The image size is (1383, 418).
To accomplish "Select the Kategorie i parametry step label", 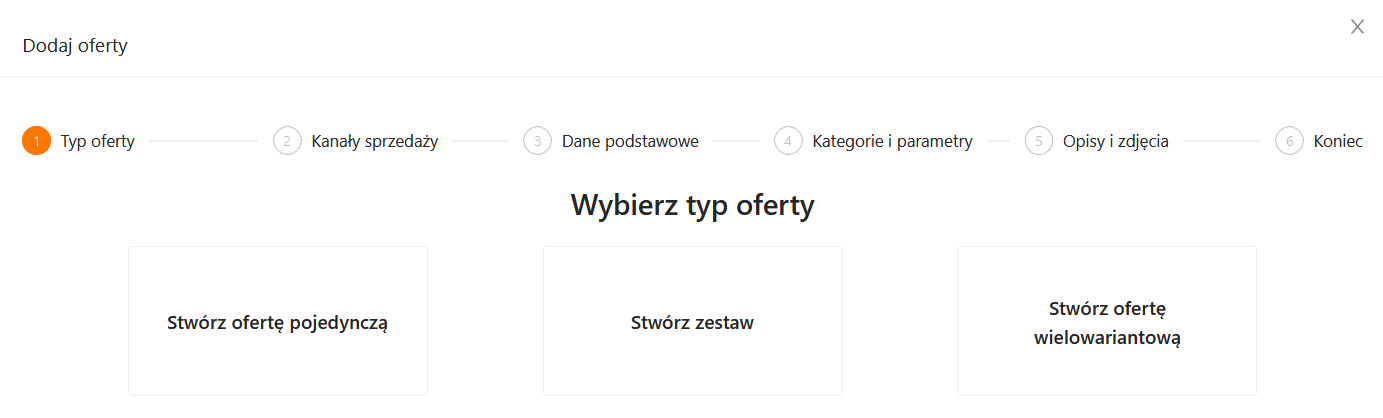I will tap(892, 141).
